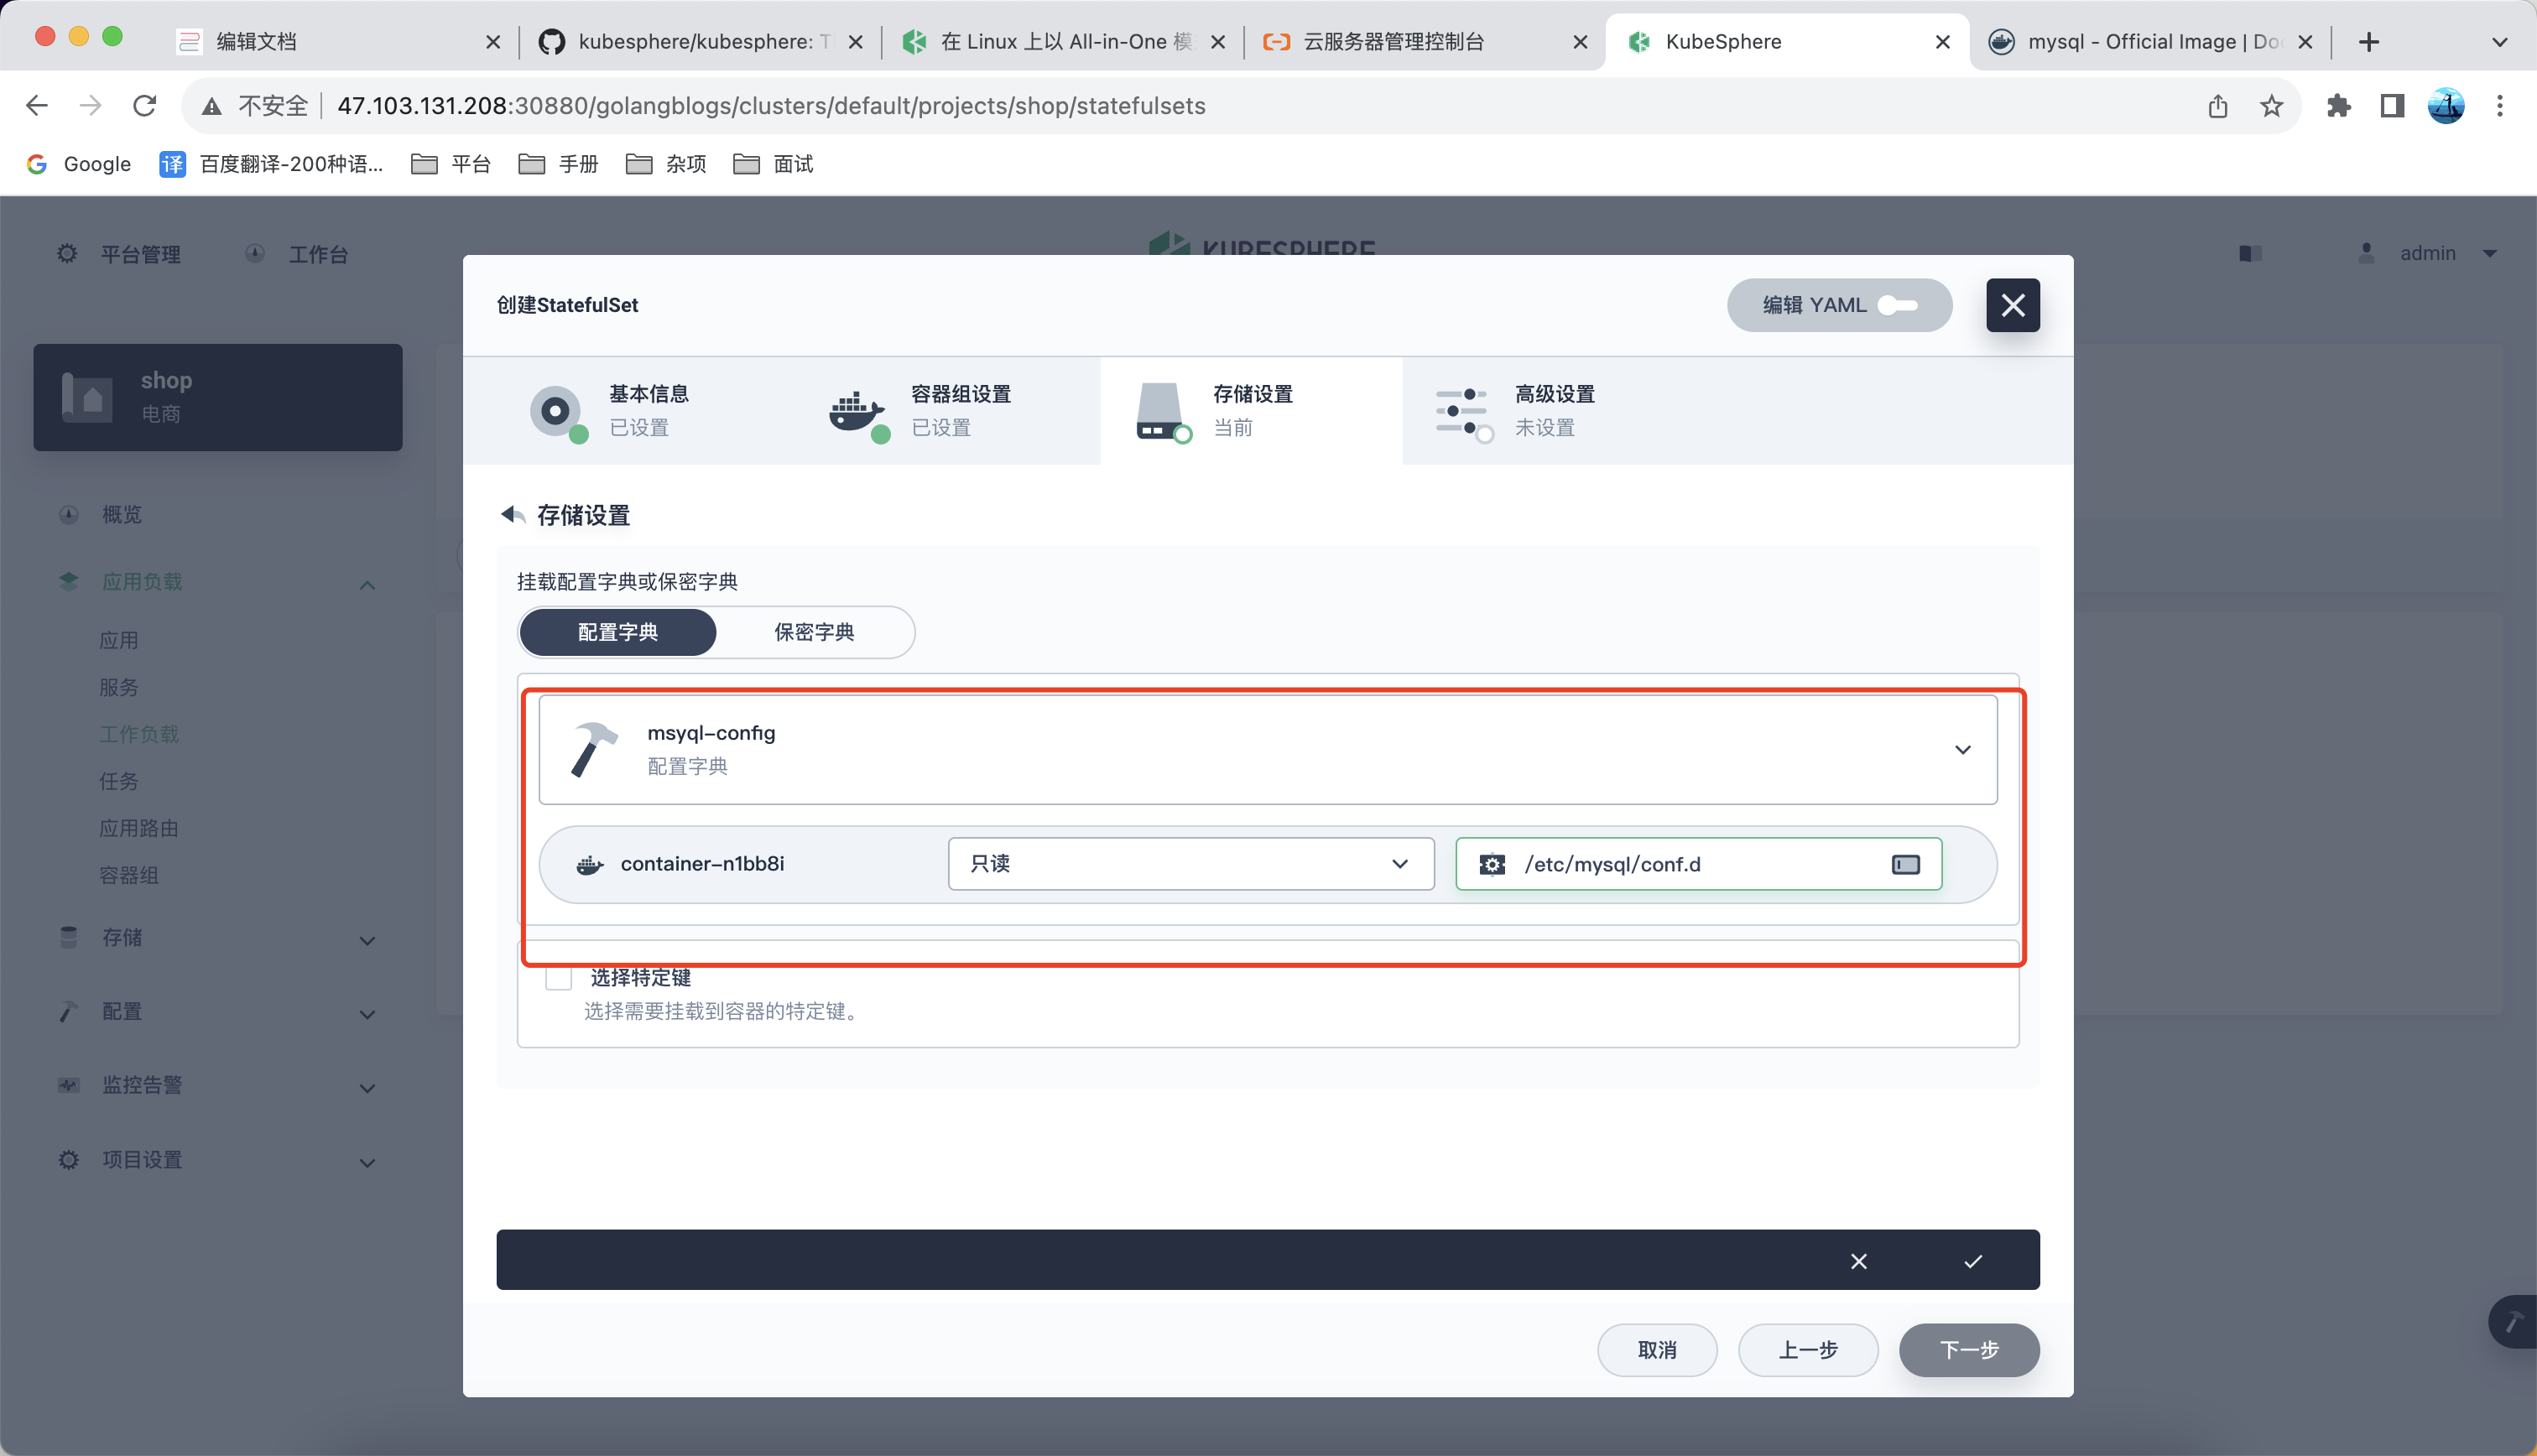Click the floating toolbox hammer button

point(2514,1321)
